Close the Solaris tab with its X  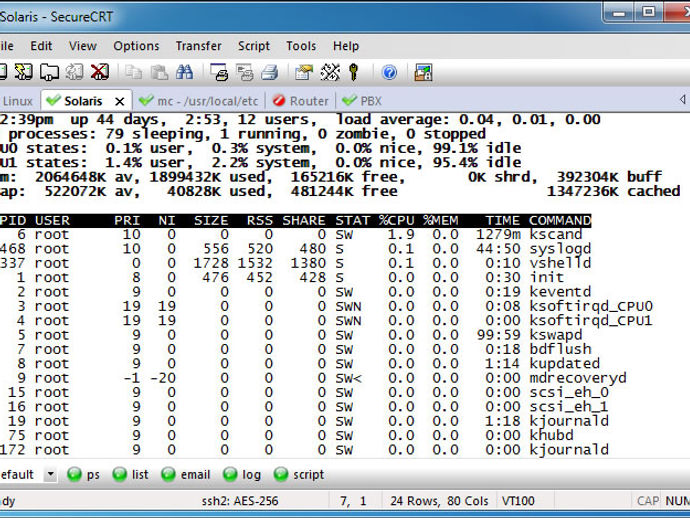tap(119, 101)
